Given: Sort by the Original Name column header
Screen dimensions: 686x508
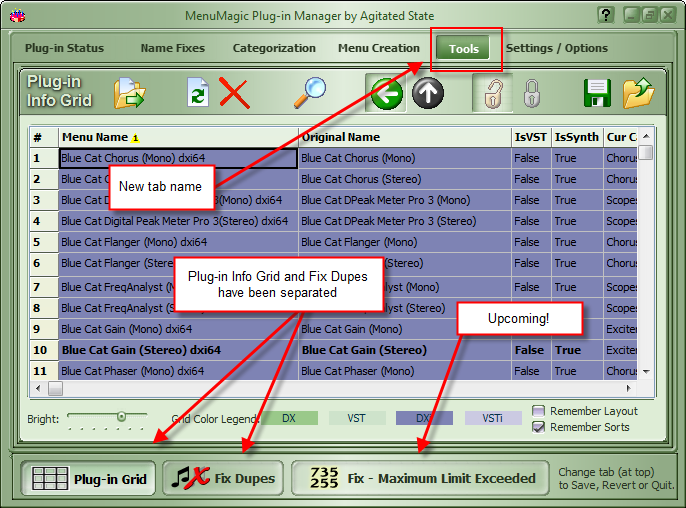Looking at the screenshot, I should pyautogui.click(x=405, y=137).
